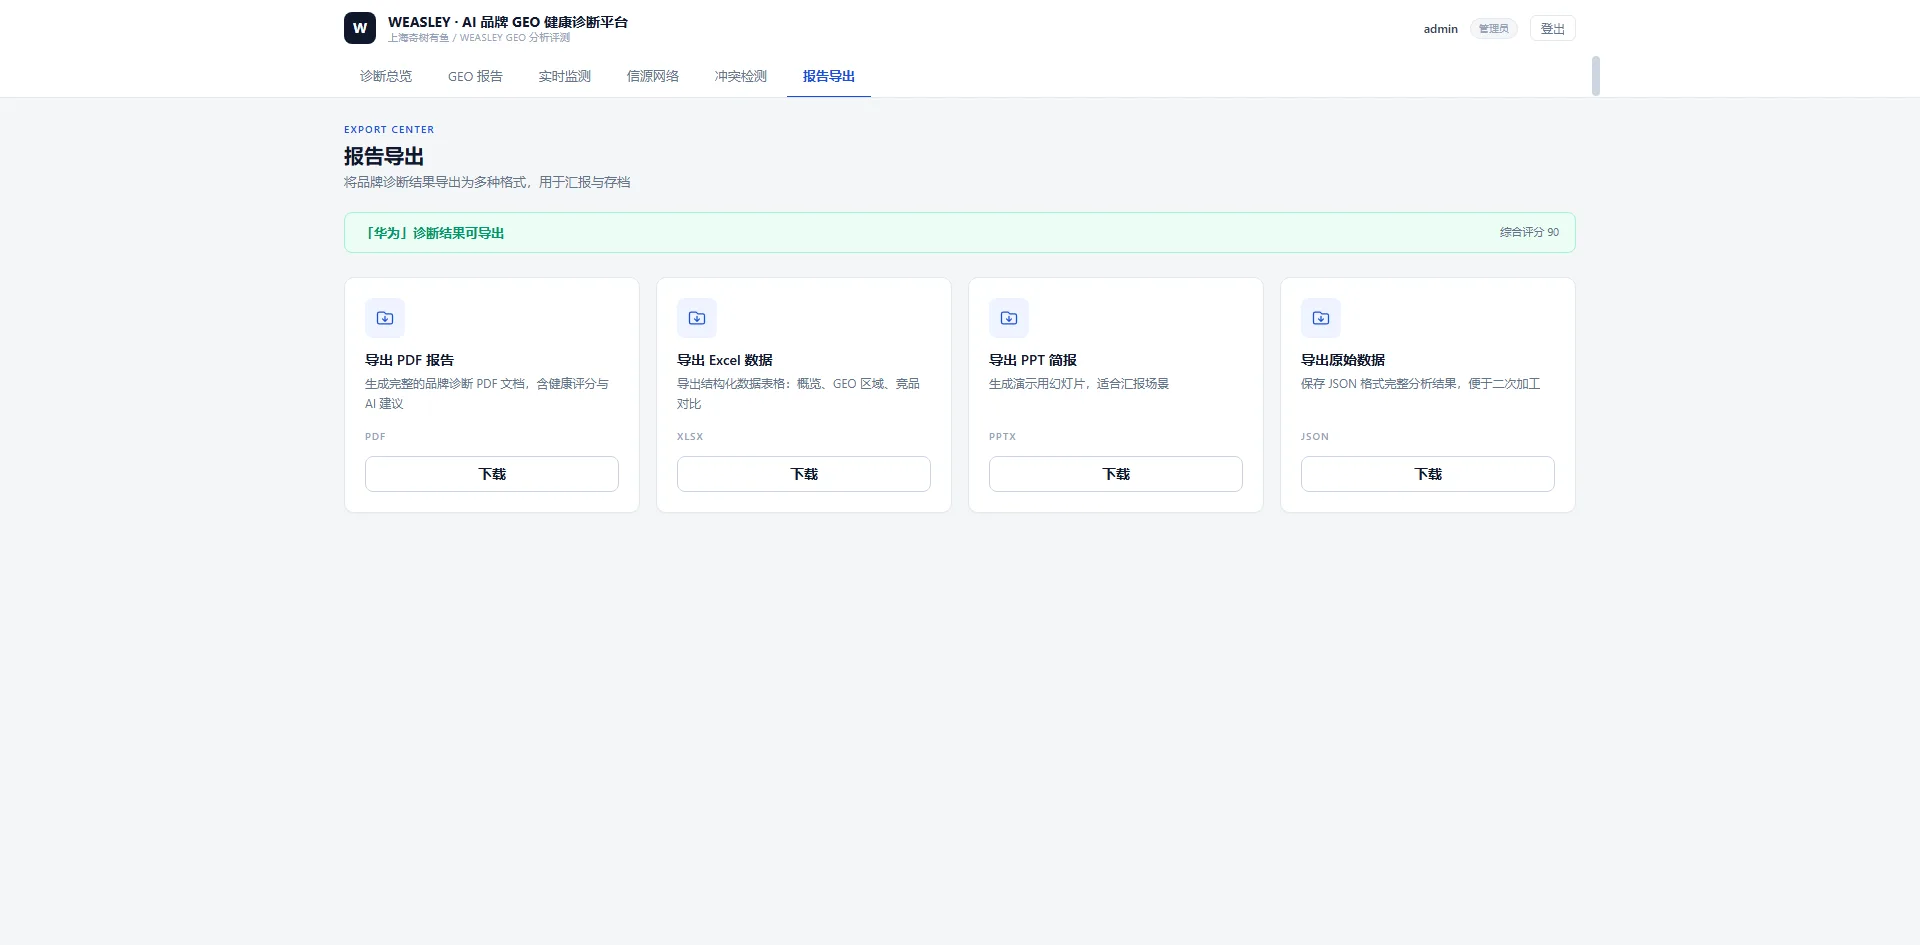
Task: Click the 导出 PPT 简报 card title
Action: [1033, 360]
